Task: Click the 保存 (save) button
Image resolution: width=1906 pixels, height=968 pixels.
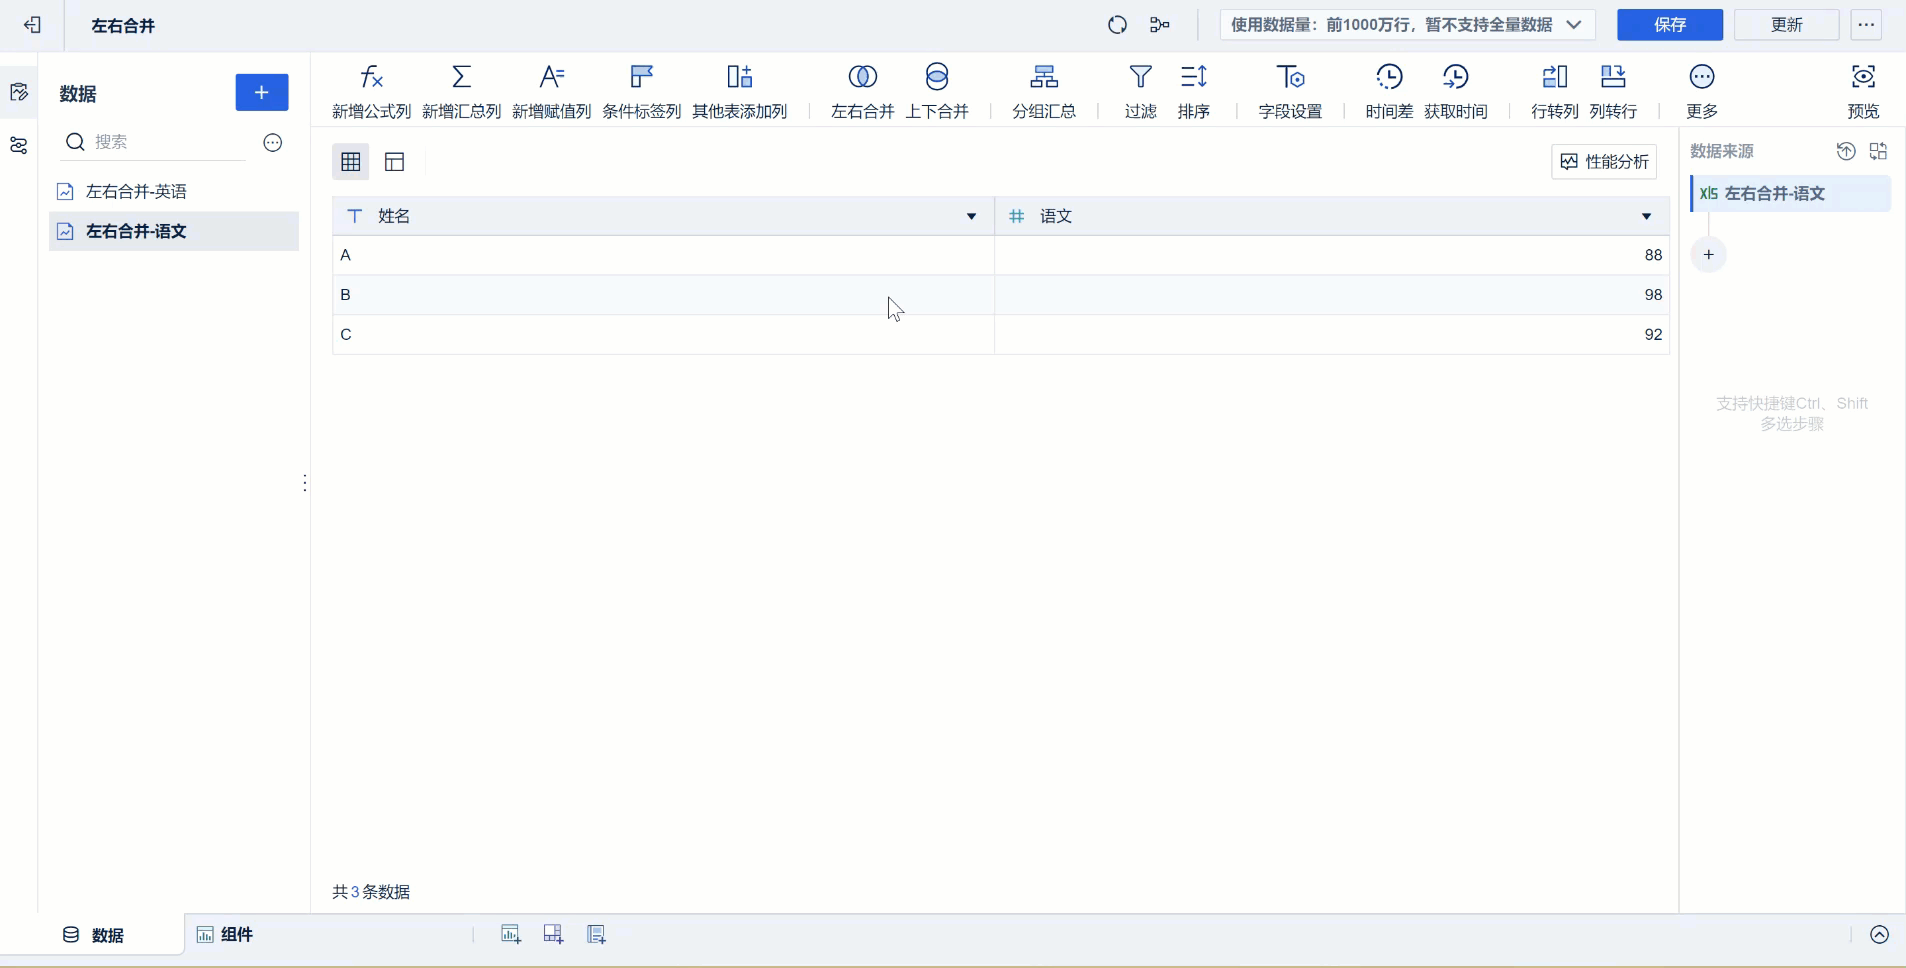Action: pos(1670,24)
